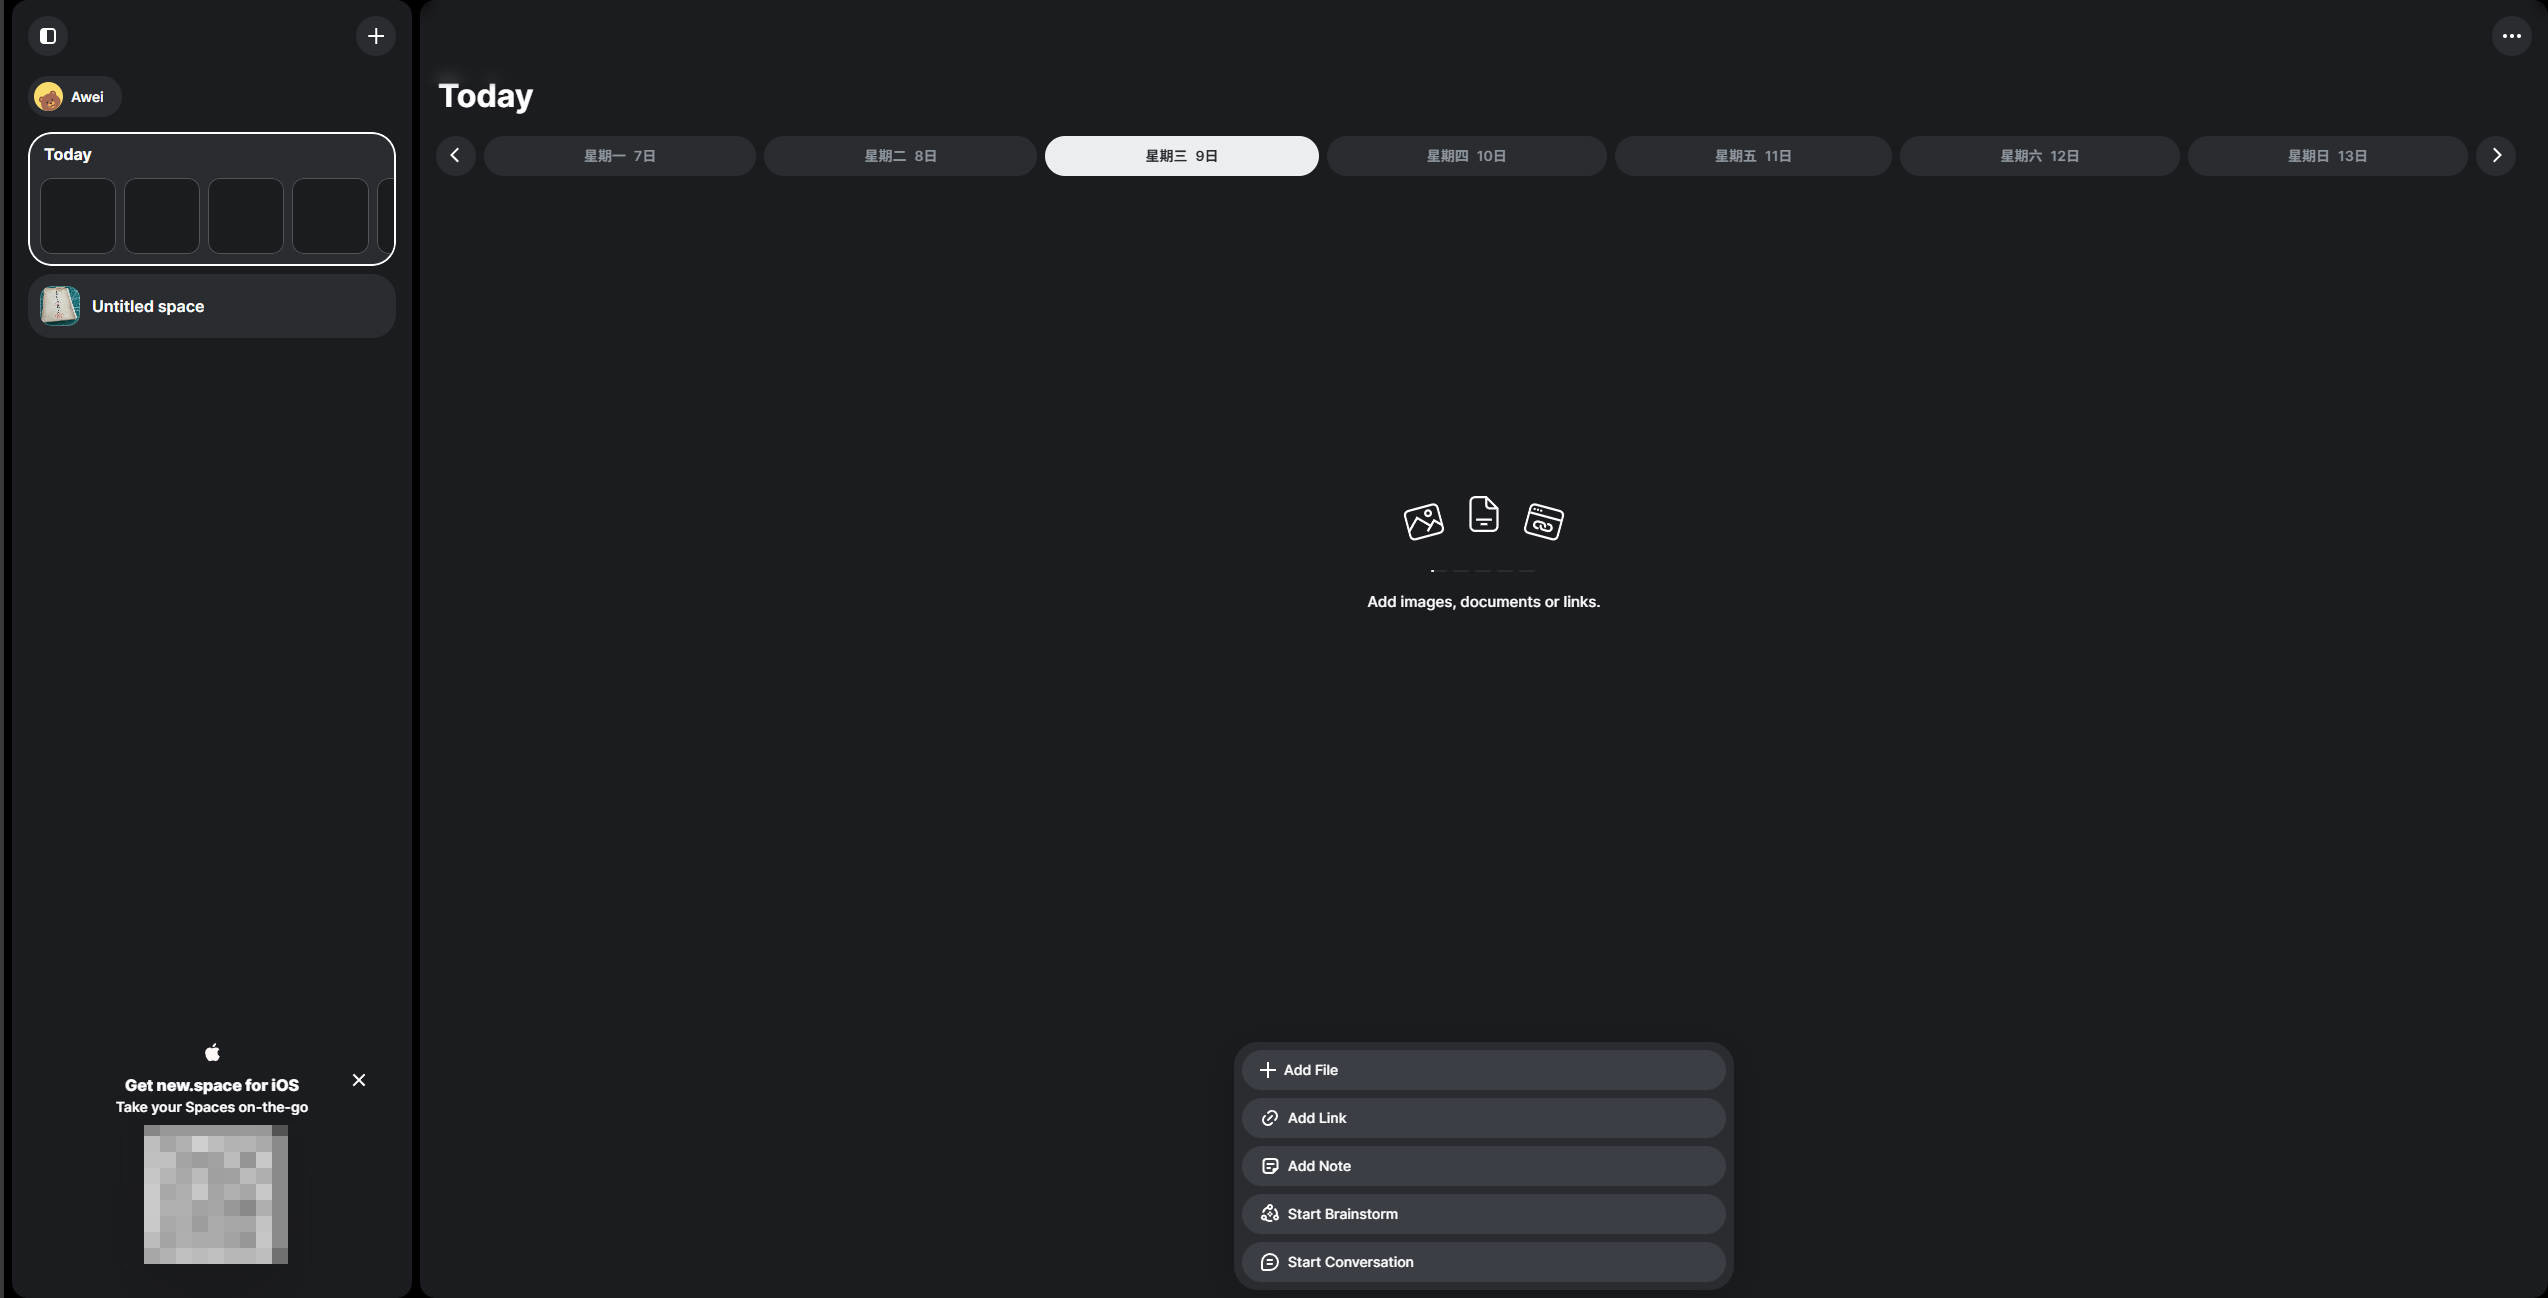Select the 星期三 9日 day tab
This screenshot has height=1298, width=2548.
pyautogui.click(x=1182, y=156)
